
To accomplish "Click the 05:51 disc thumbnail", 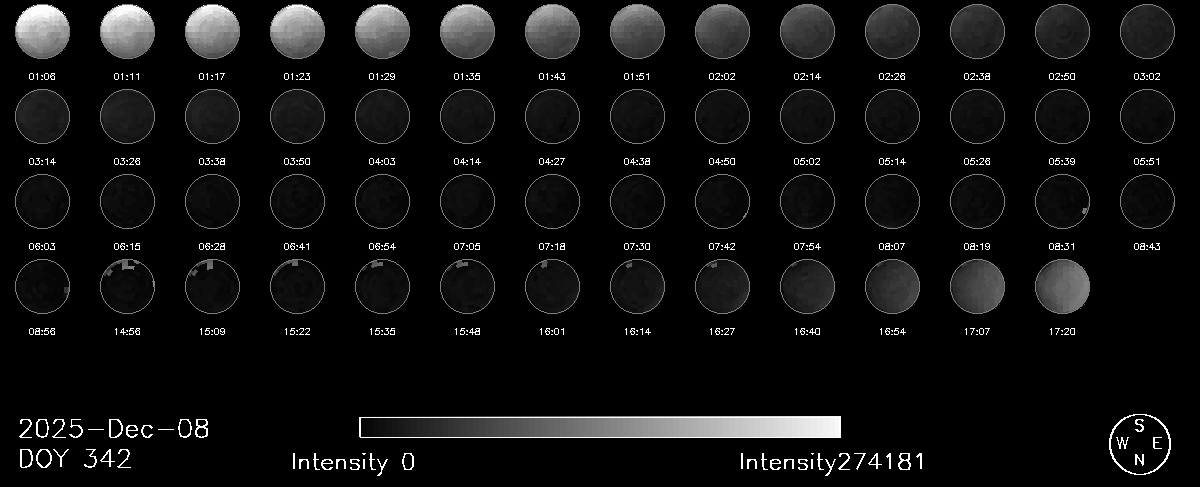I will [1147, 116].
